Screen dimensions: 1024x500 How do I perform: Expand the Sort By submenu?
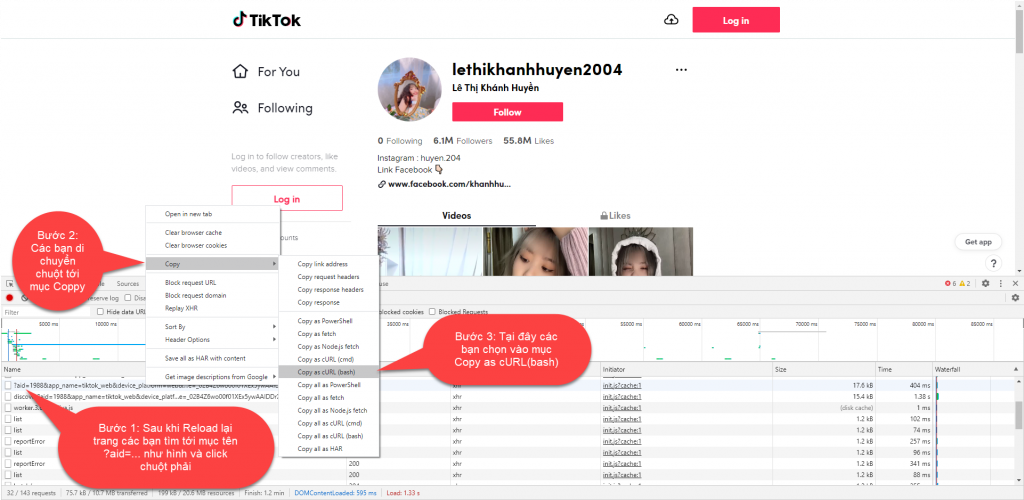click(x=212, y=326)
